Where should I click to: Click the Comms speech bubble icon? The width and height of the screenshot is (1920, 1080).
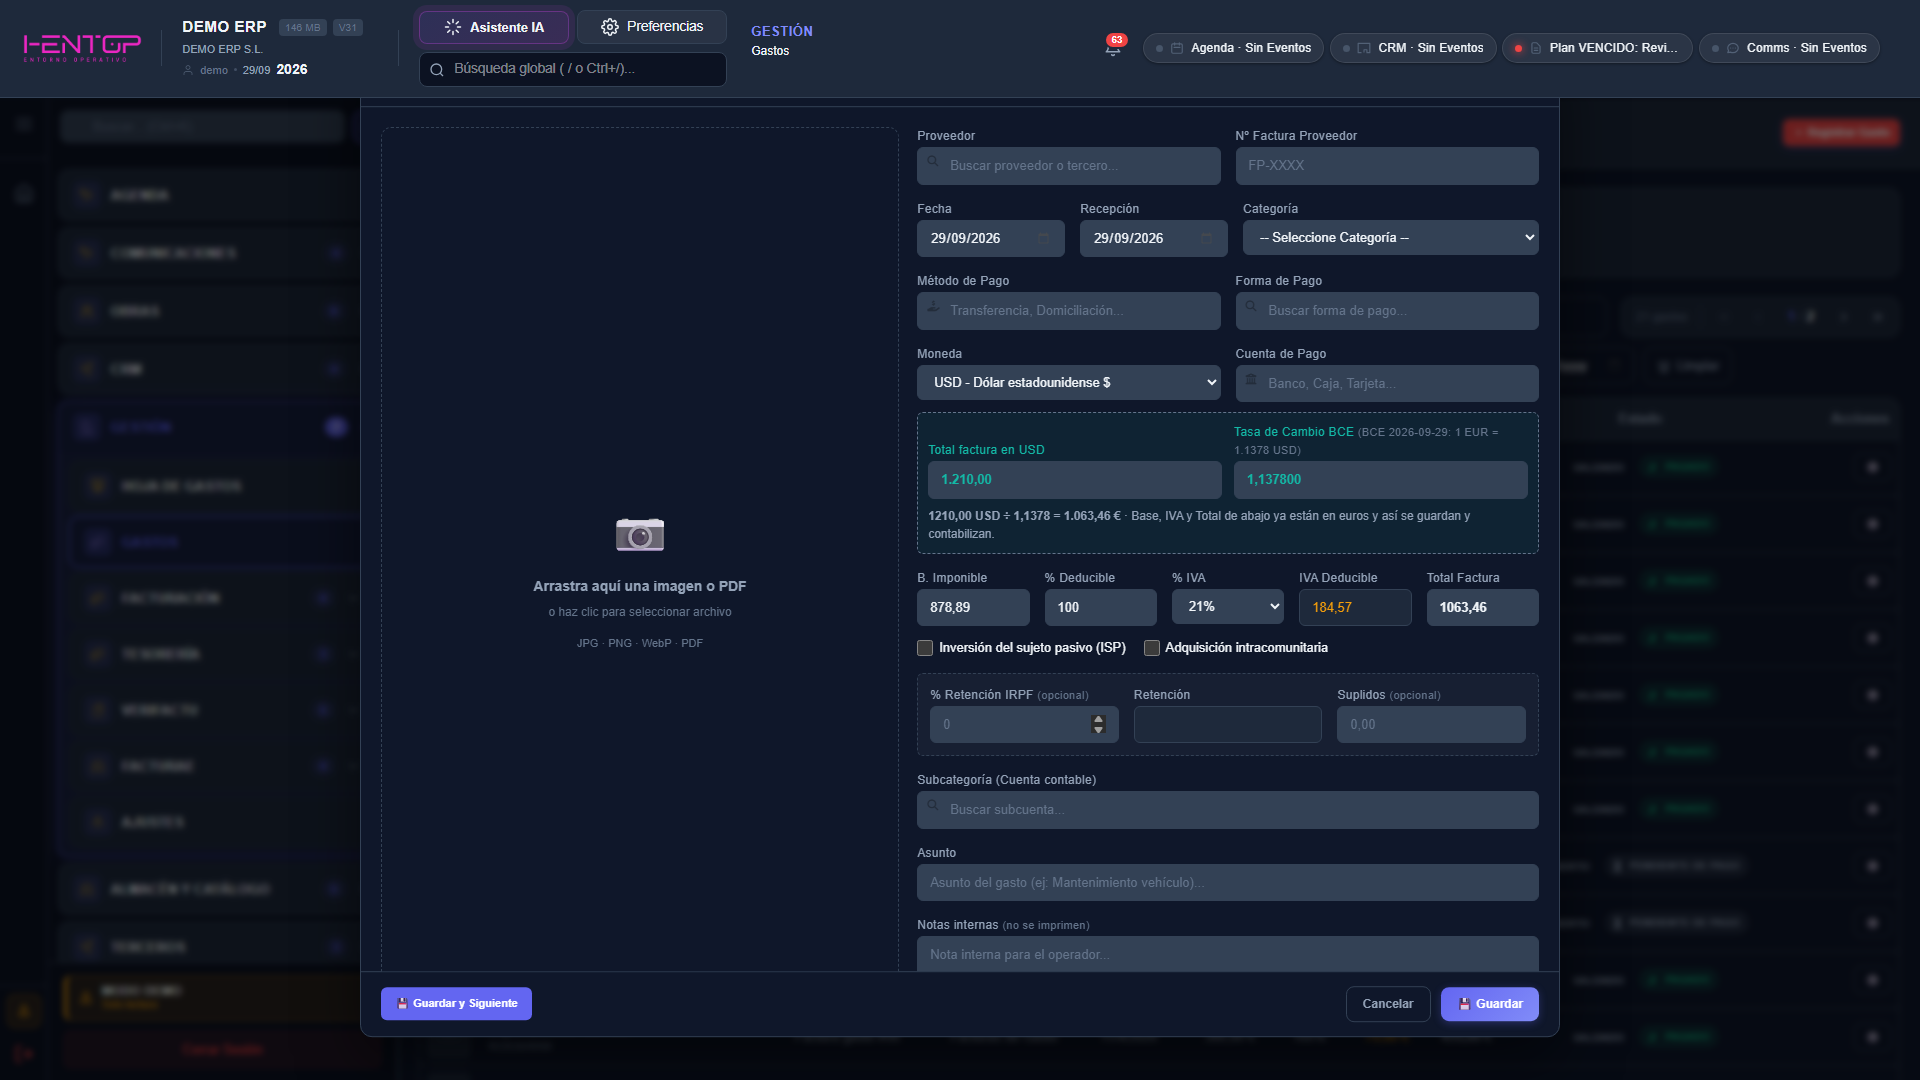coord(1733,48)
